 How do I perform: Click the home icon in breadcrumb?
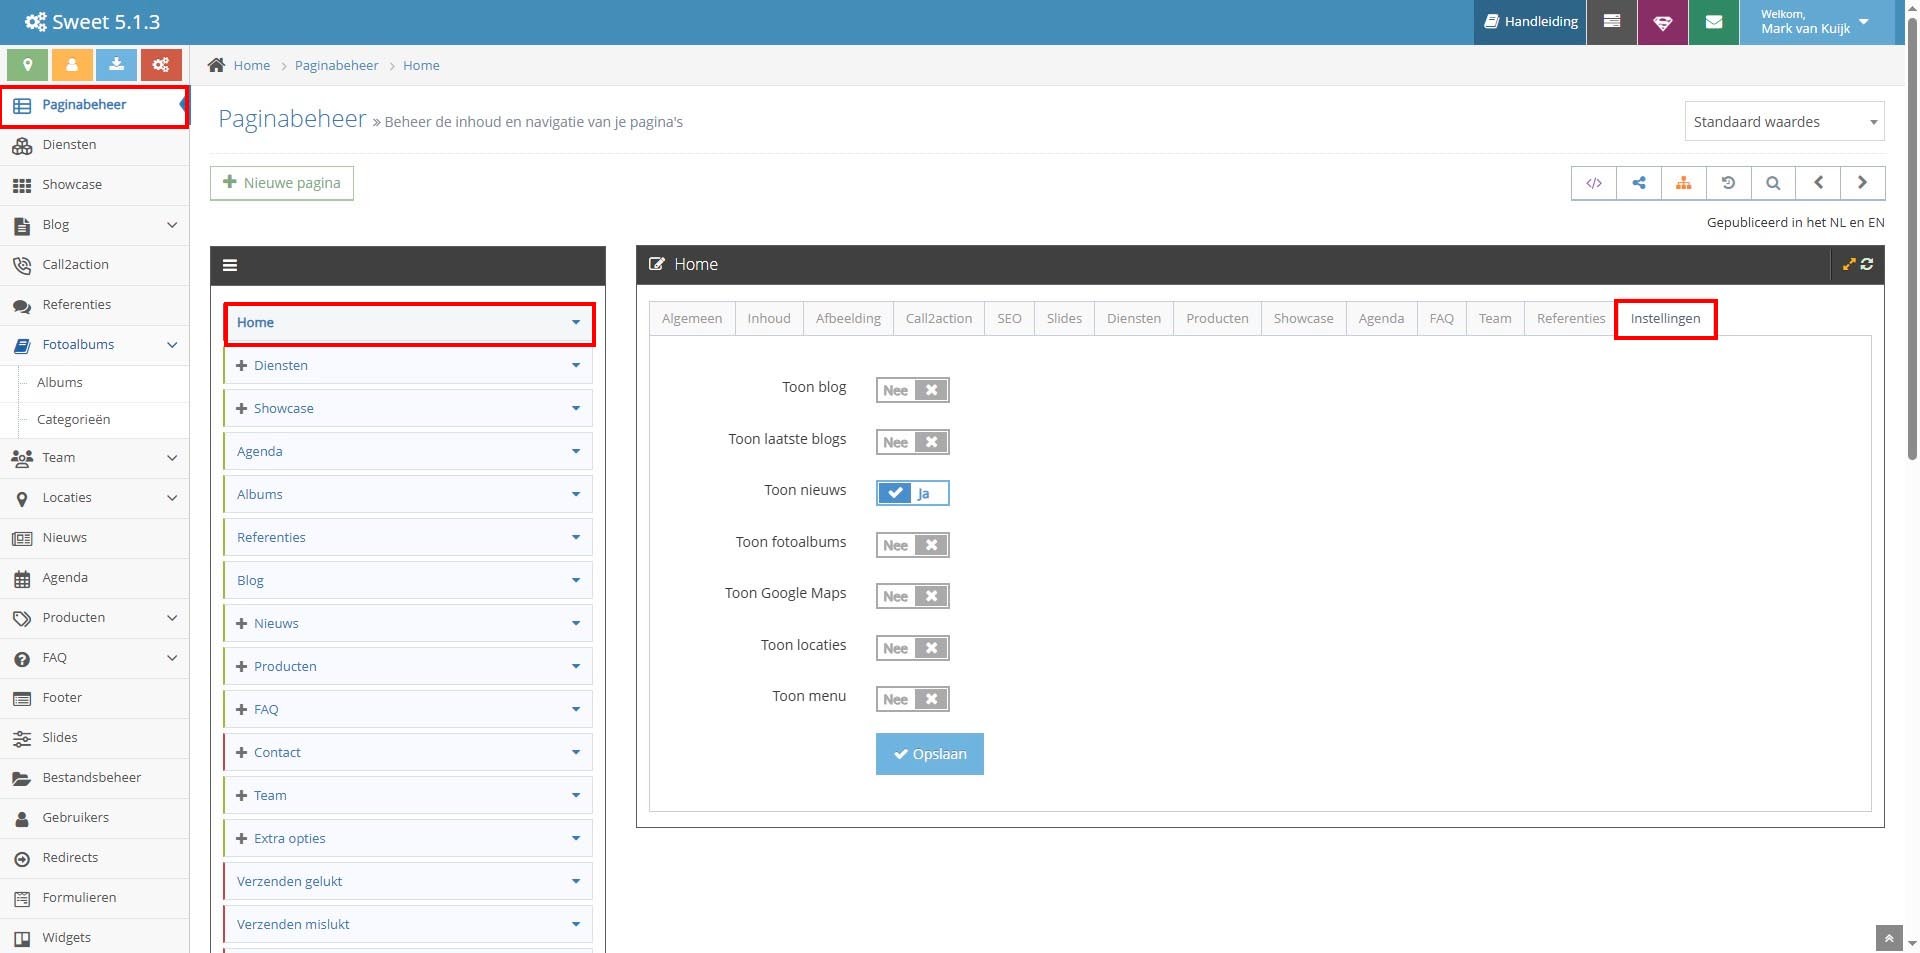click(216, 65)
